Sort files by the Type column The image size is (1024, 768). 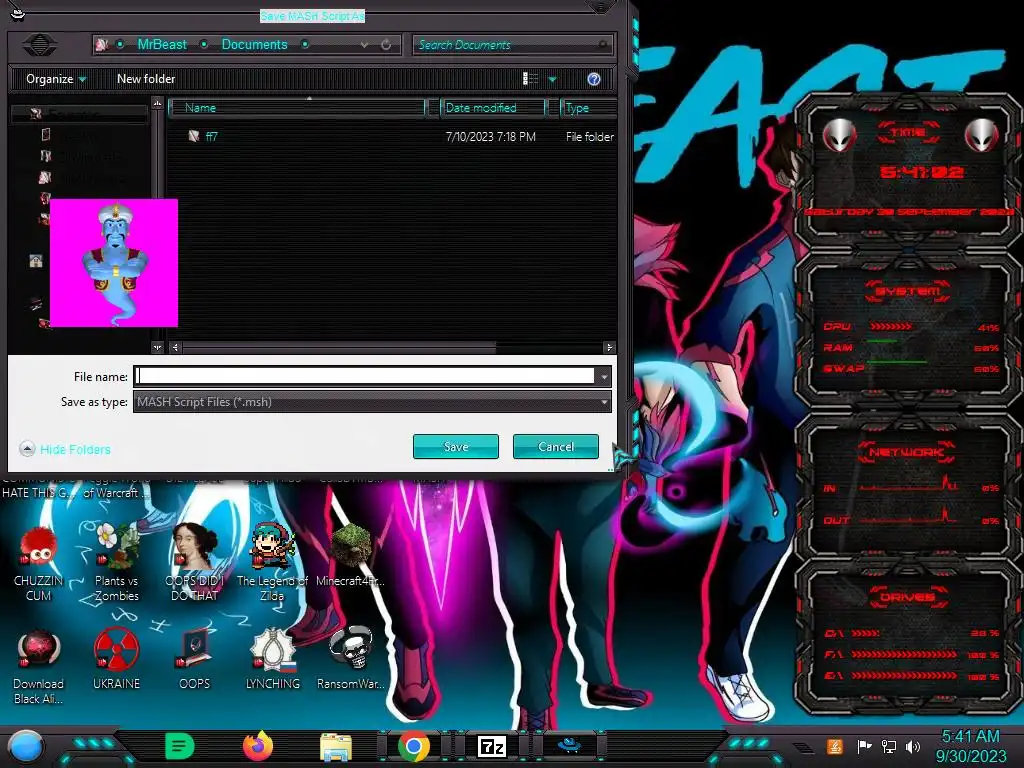pos(588,108)
